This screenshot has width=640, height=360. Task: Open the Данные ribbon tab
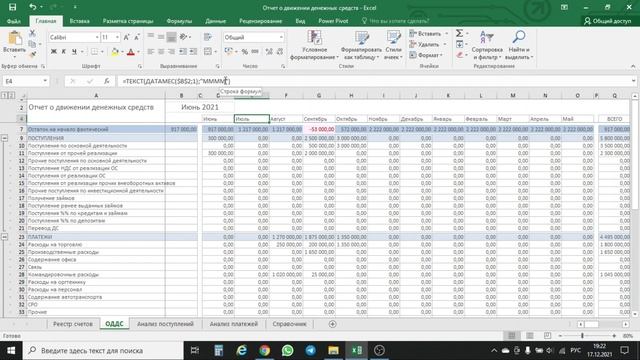[216, 21]
